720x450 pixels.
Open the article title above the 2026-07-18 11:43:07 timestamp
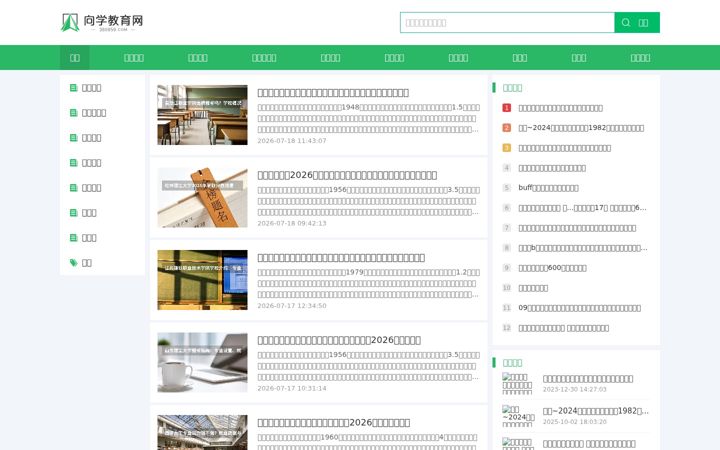tap(333, 93)
